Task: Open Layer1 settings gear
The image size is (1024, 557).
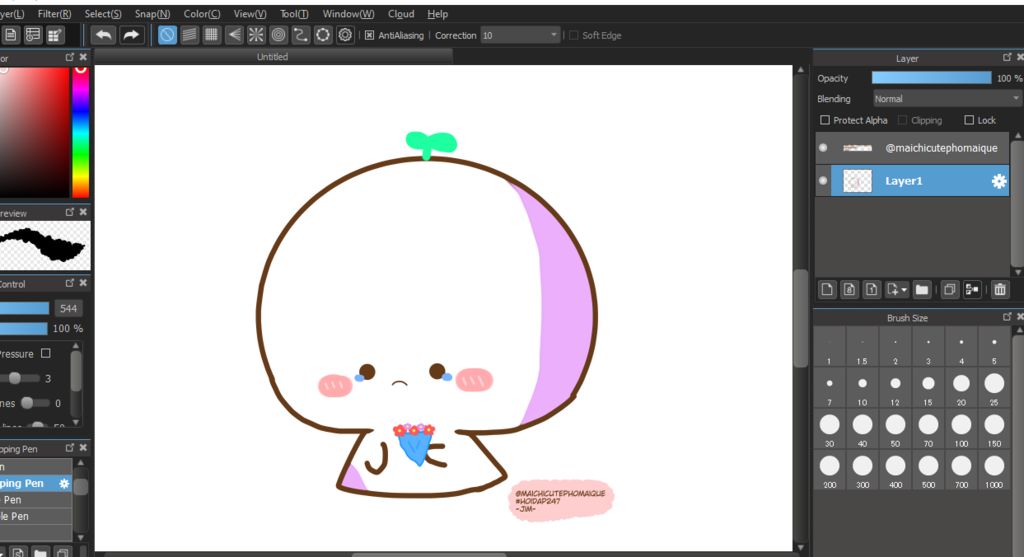Action: pos(998,181)
